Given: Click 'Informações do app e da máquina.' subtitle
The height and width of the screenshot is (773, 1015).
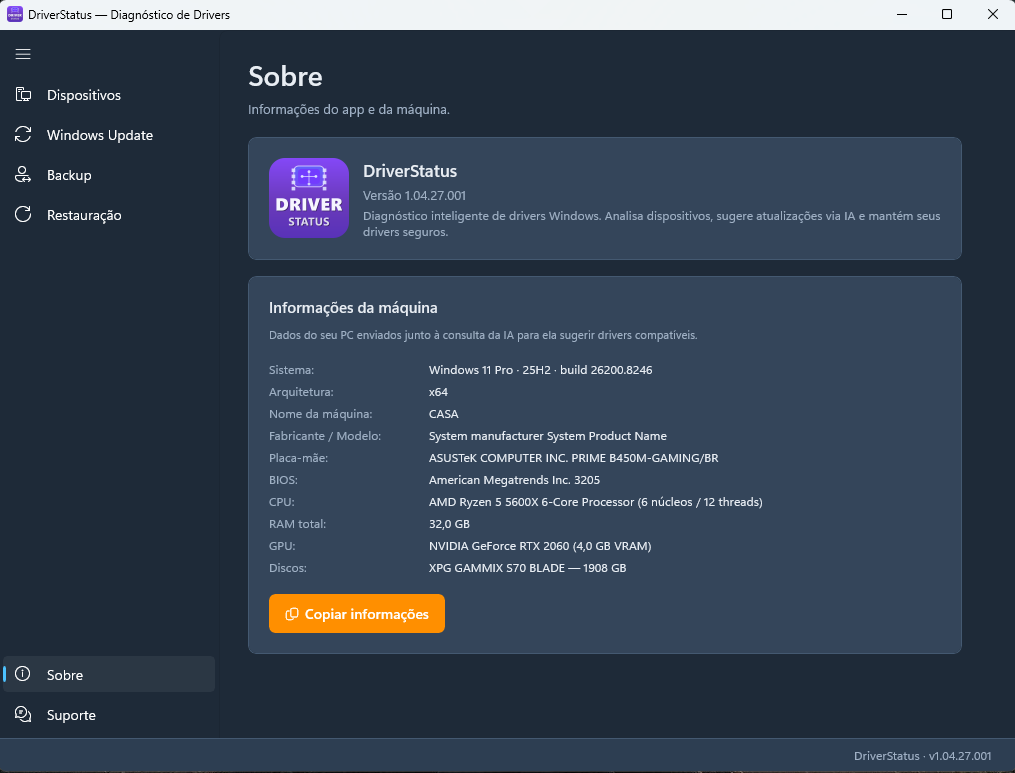Looking at the screenshot, I should (349, 109).
